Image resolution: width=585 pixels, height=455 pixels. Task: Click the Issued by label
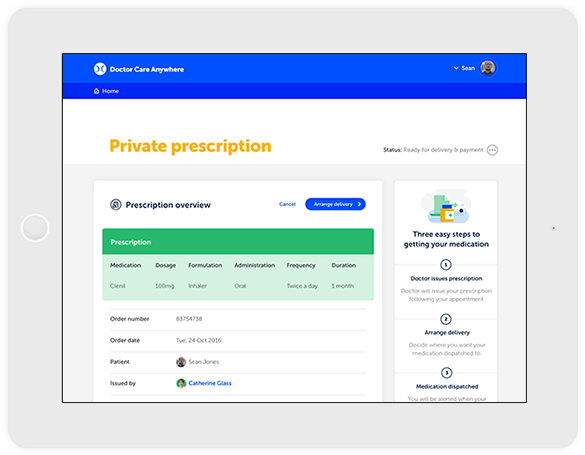click(x=123, y=383)
